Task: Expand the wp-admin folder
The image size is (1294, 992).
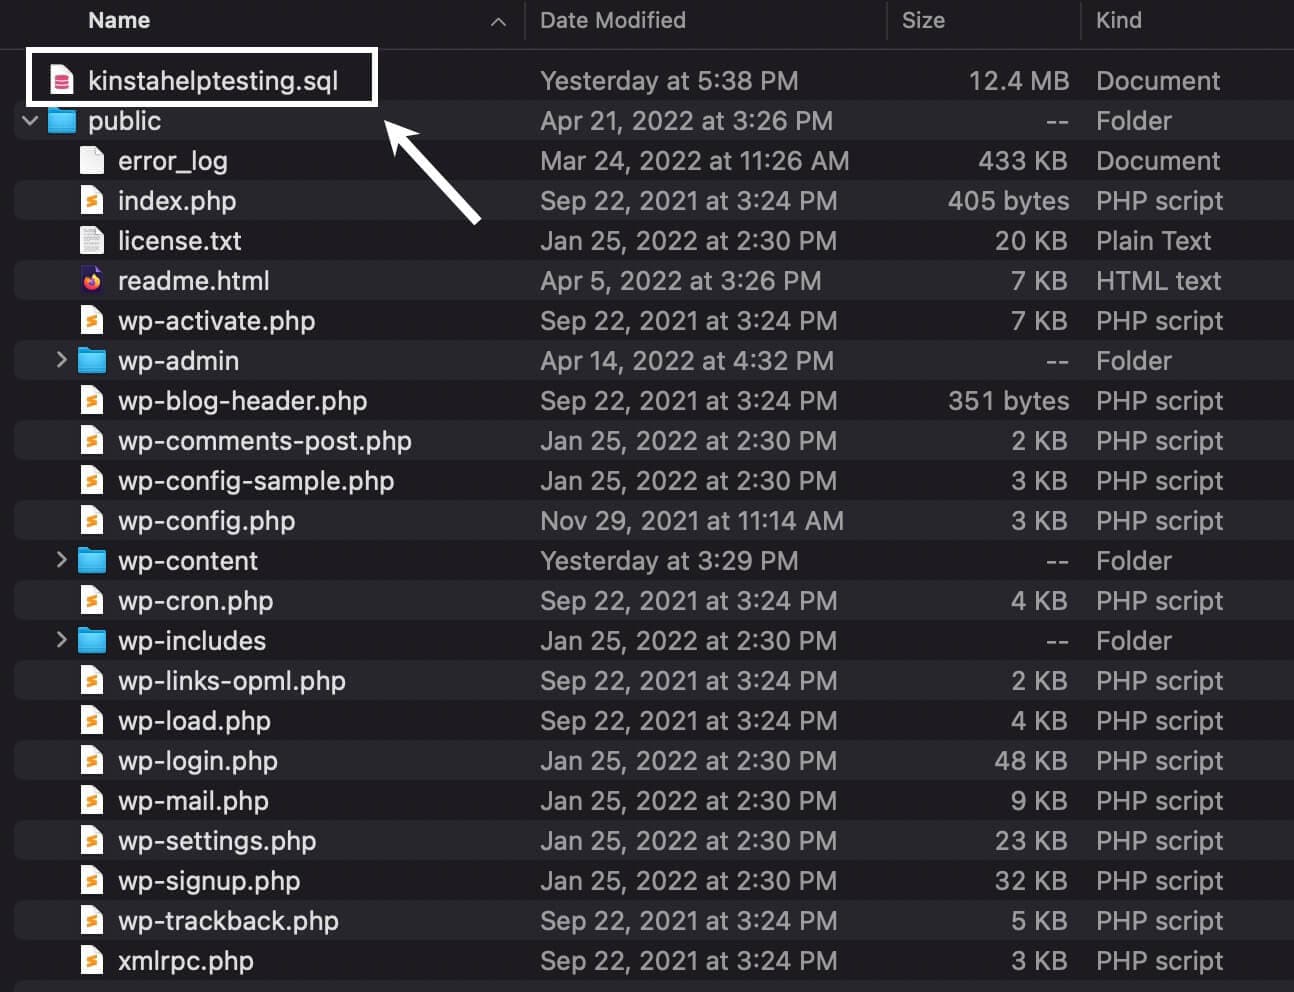Action: 61,360
